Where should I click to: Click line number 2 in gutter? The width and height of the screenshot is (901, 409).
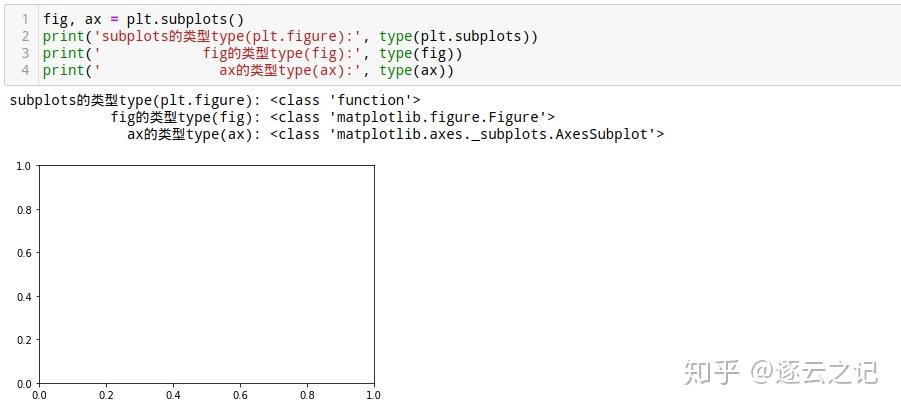click(x=25, y=37)
